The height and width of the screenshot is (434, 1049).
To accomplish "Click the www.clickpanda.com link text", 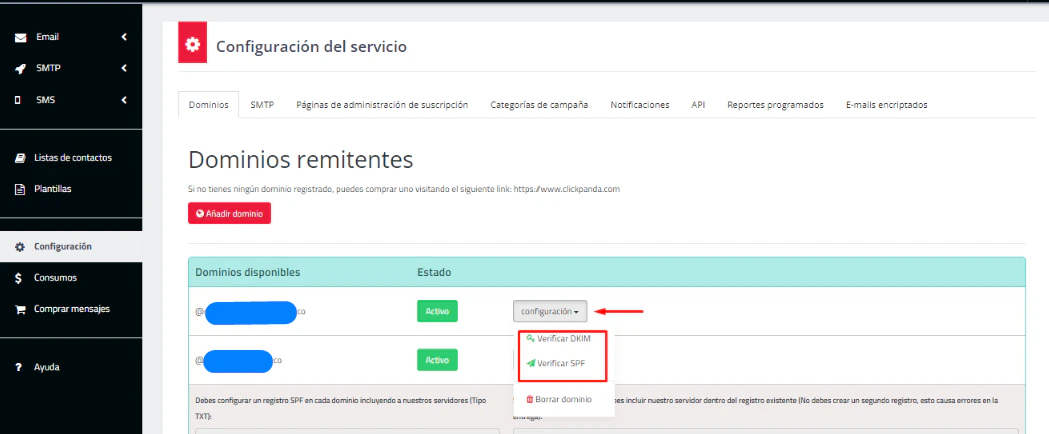I will pyautogui.click(x=567, y=189).
